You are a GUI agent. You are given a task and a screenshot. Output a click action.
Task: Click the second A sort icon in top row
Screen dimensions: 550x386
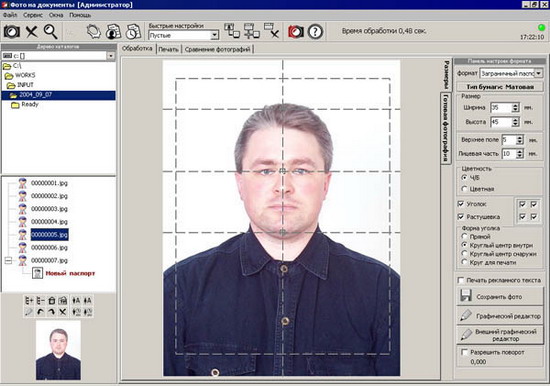(88, 300)
